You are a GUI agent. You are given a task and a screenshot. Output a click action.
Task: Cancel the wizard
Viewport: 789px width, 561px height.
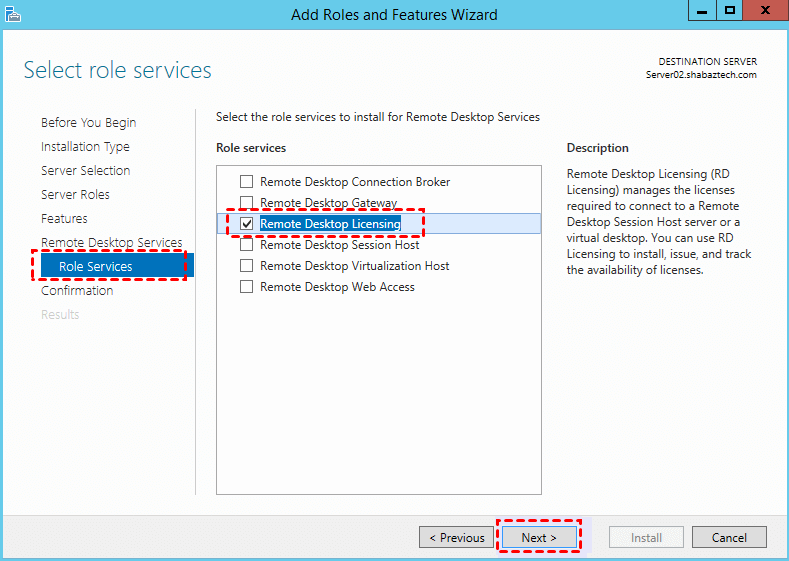pyautogui.click(x=729, y=538)
